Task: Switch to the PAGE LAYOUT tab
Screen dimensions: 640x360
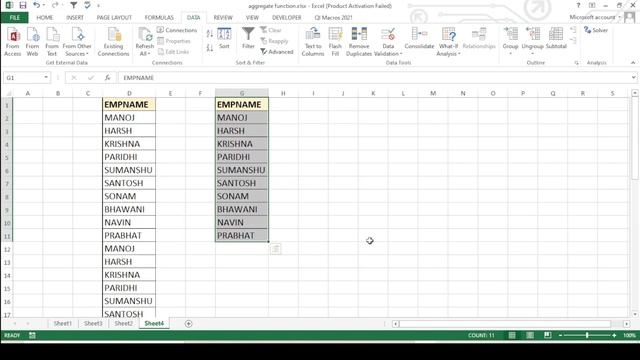Action: click(x=114, y=18)
